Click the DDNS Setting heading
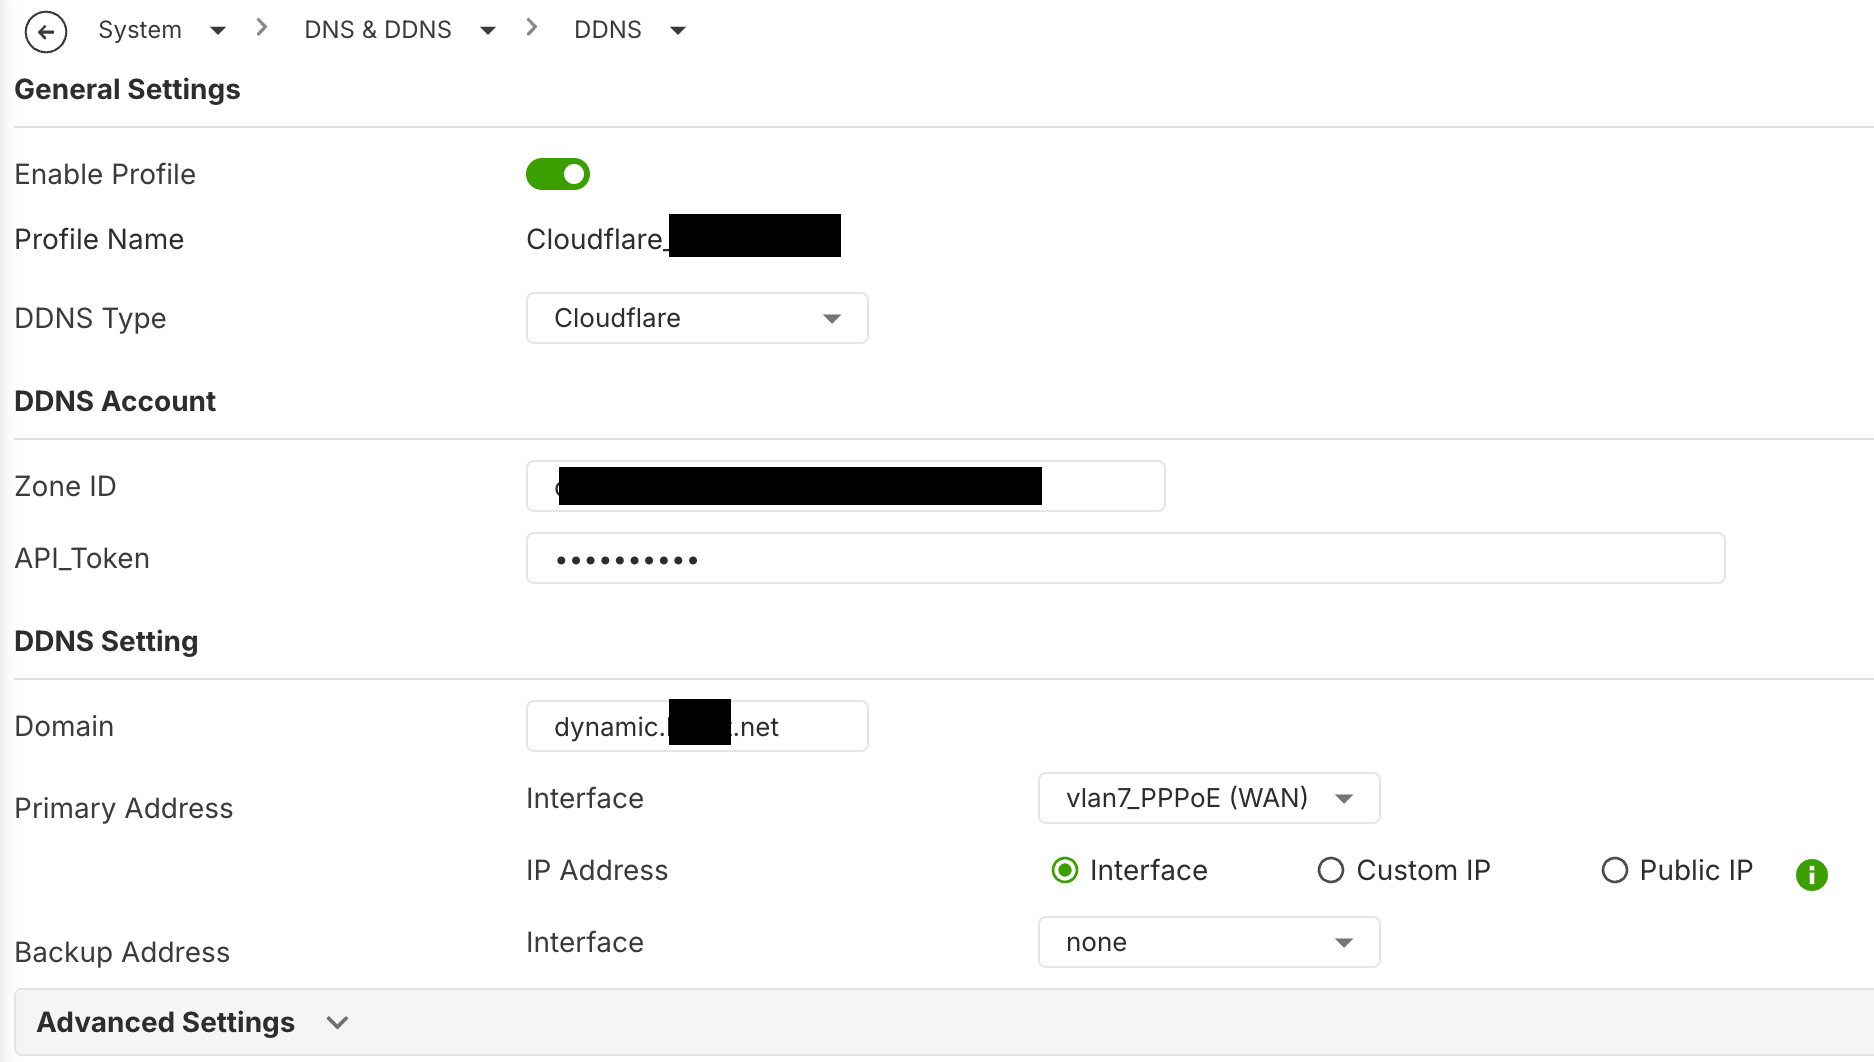Screen dimensions: 1874x1062 (x=106, y=641)
